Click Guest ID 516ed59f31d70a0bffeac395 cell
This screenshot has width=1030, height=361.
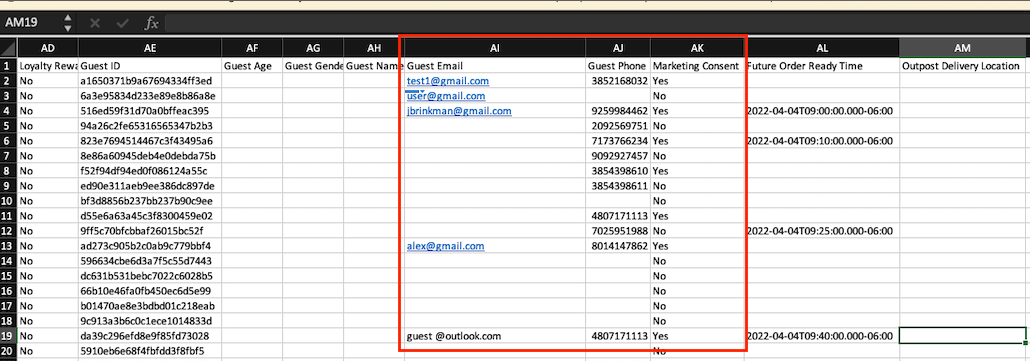pyautogui.click(x=150, y=111)
